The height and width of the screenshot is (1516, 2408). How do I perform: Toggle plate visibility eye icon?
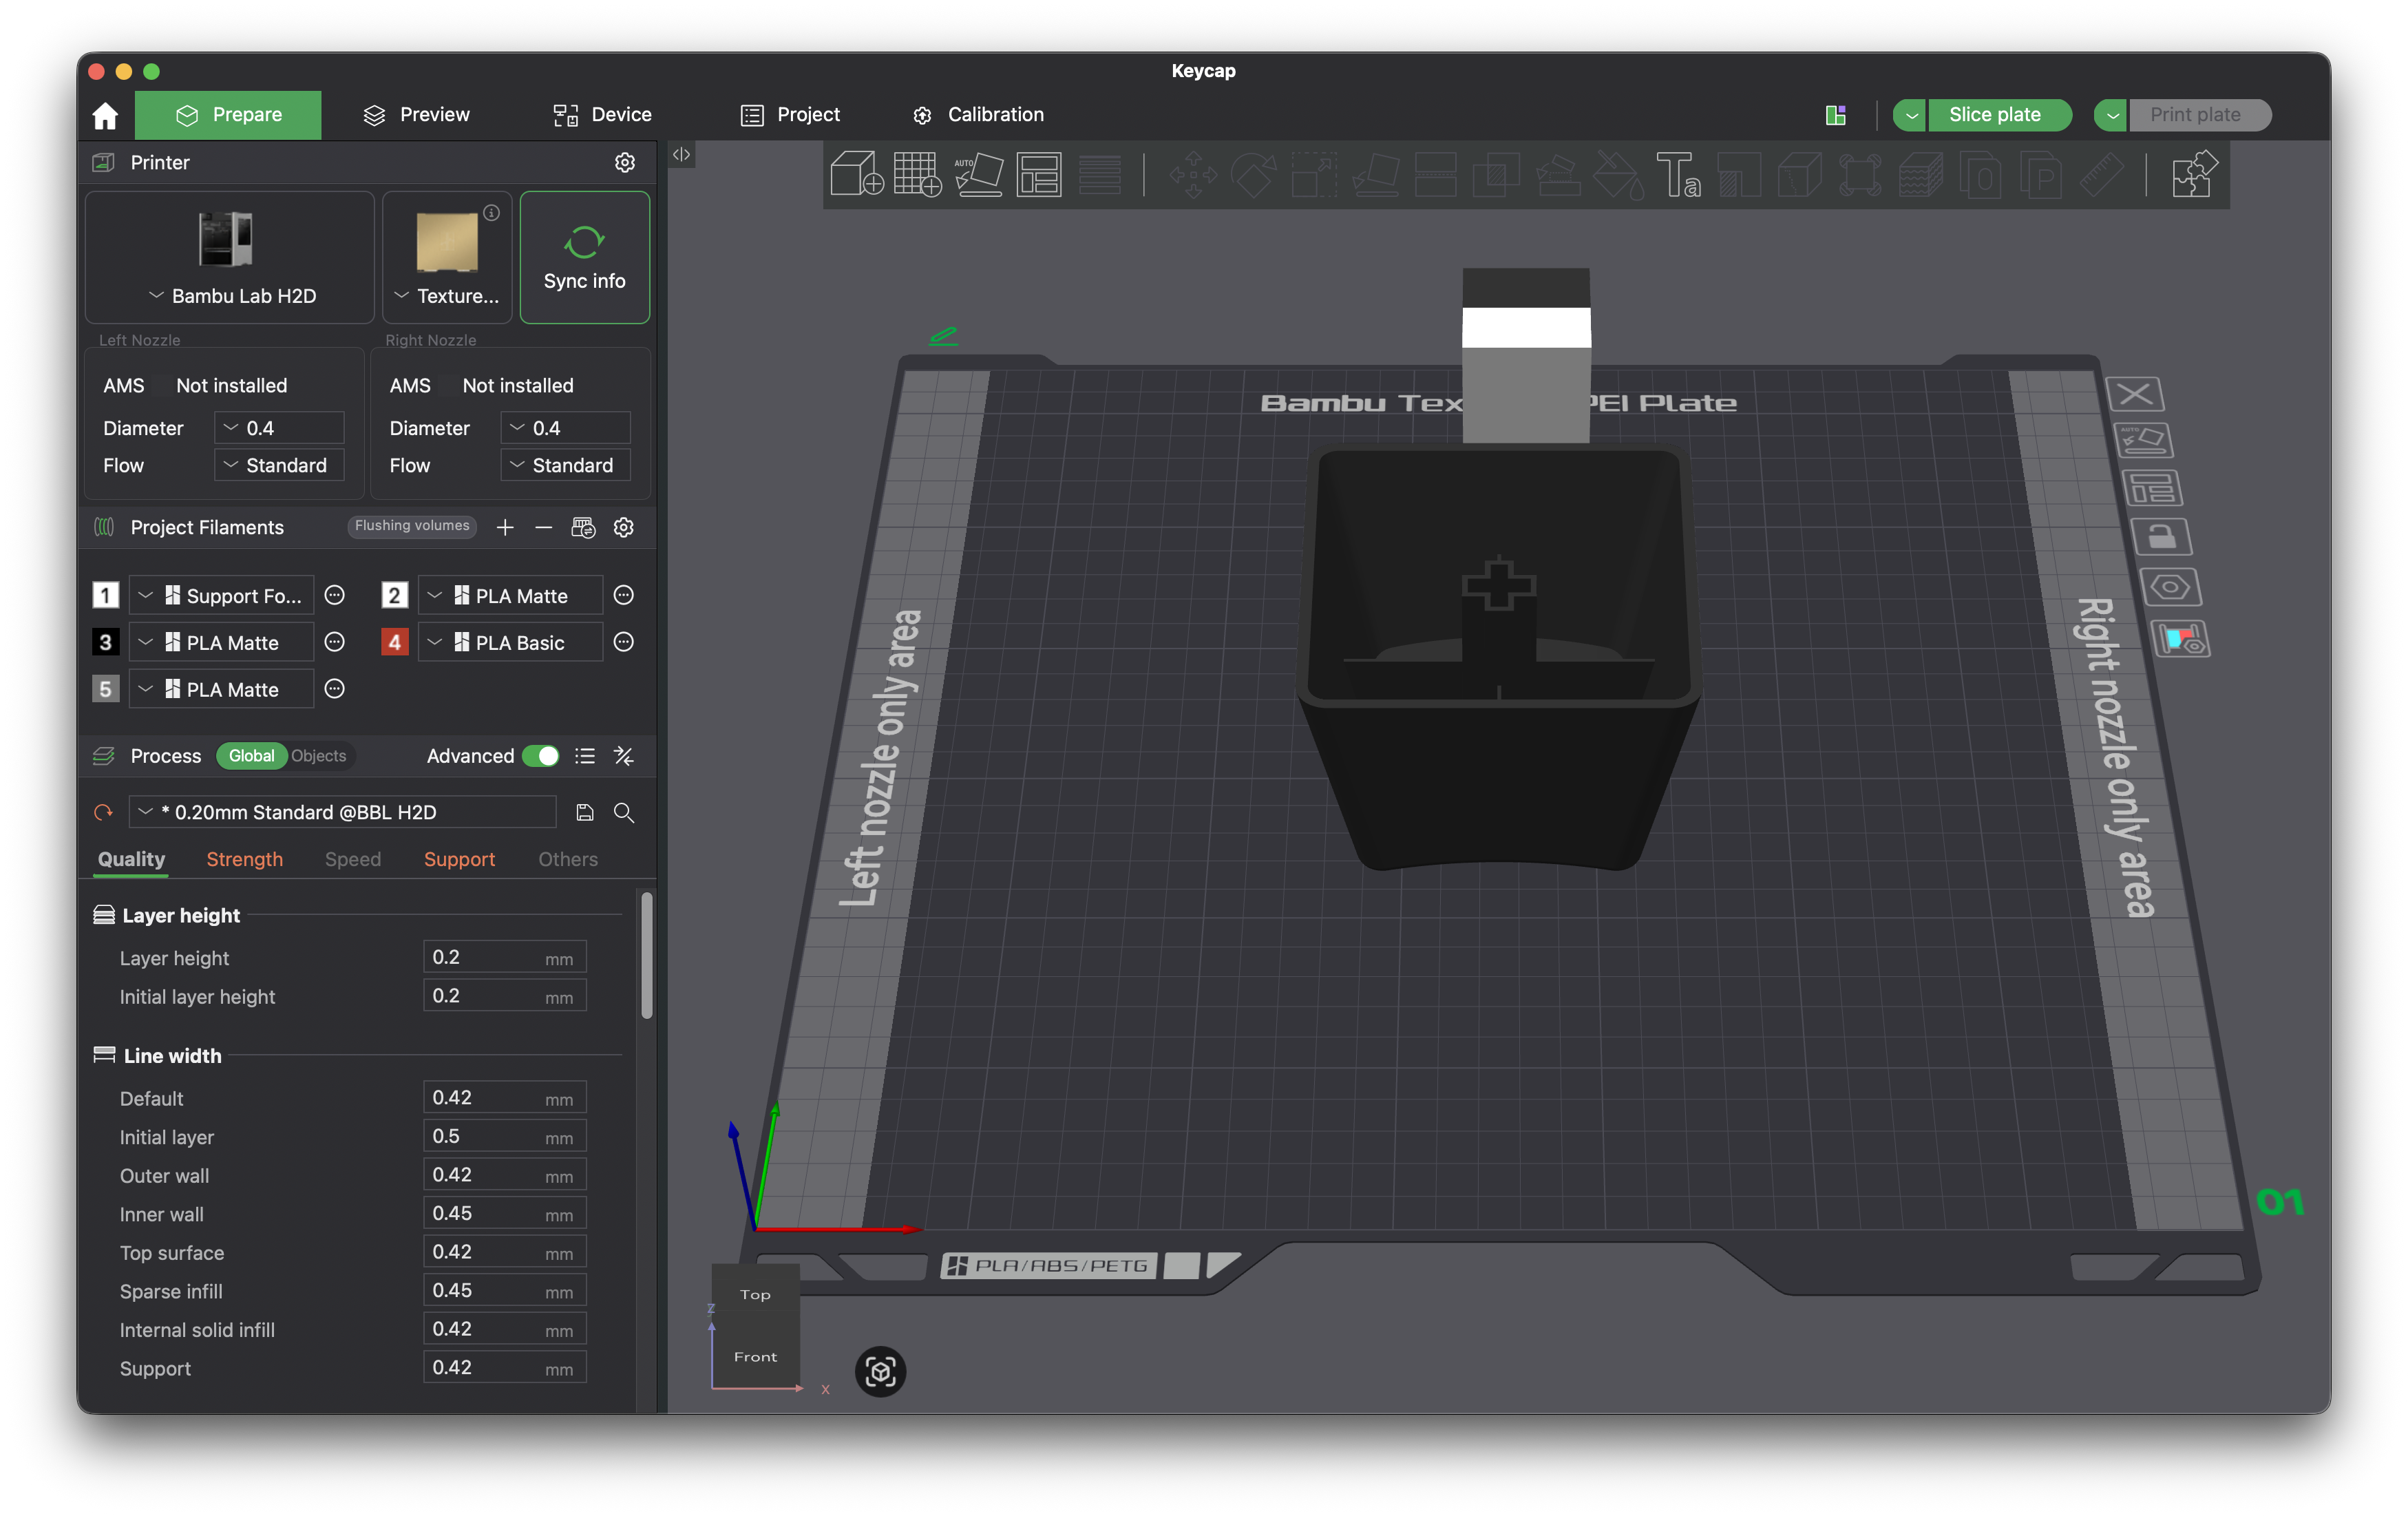click(2170, 587)
